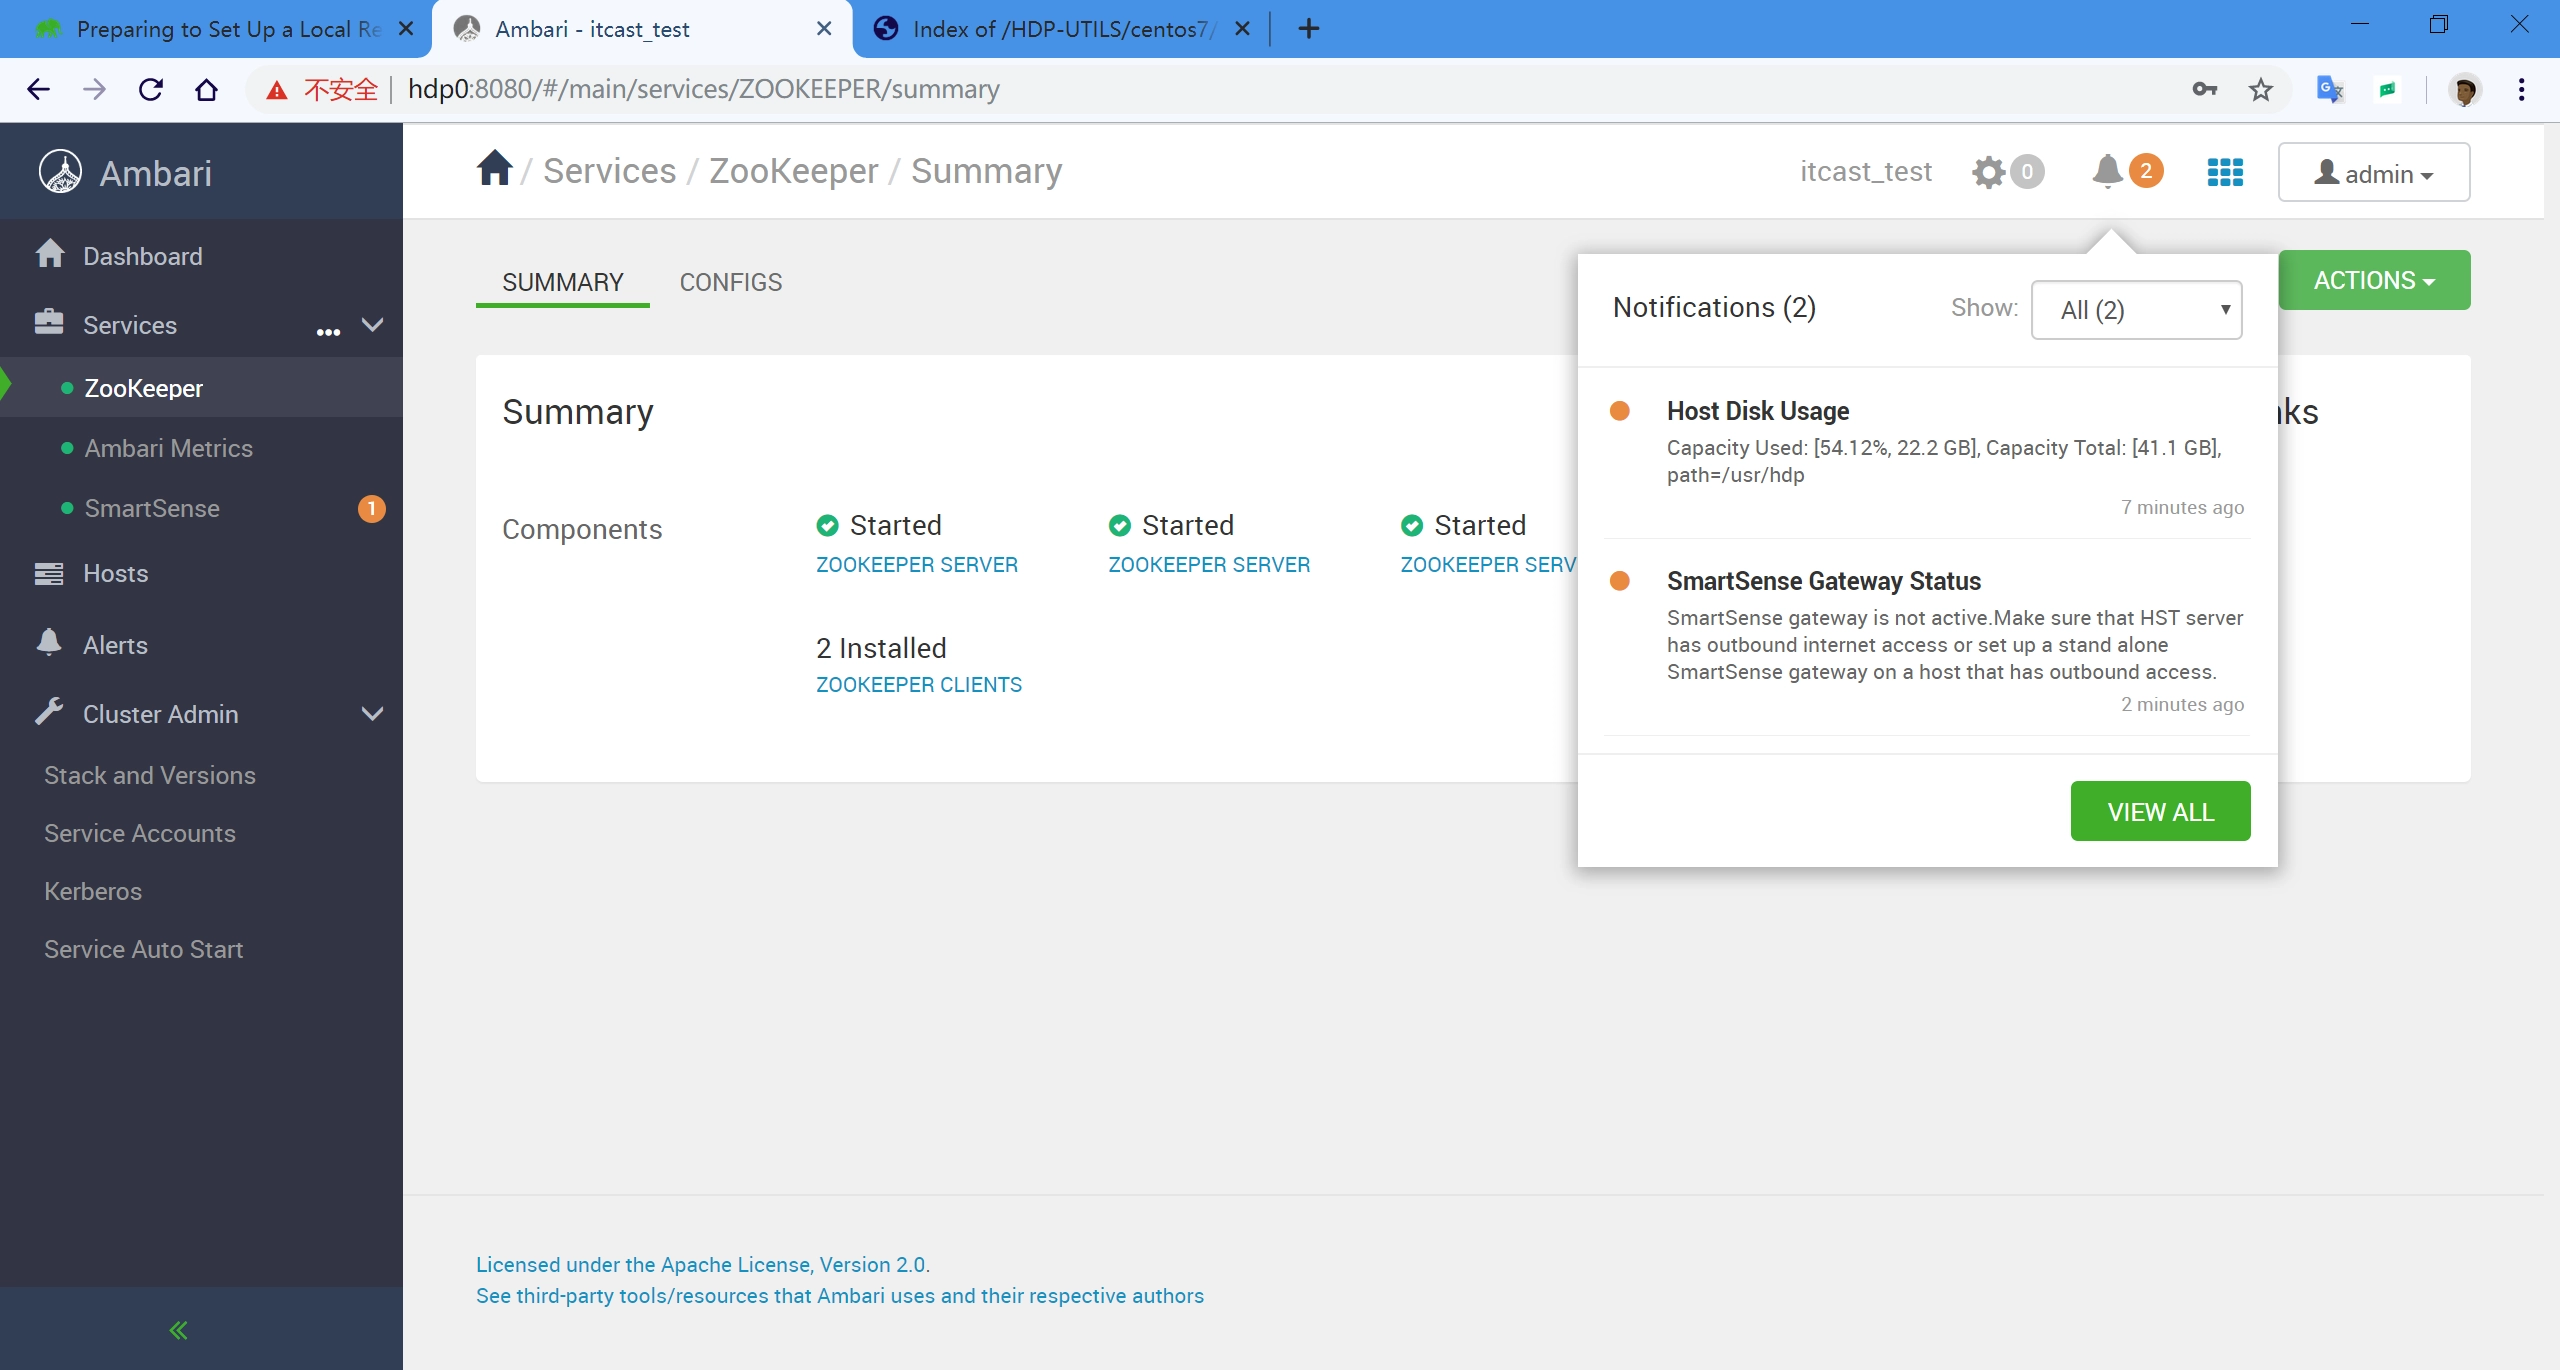
Task: Click the home breadcrumb icon
Action: tap(494, 168)
